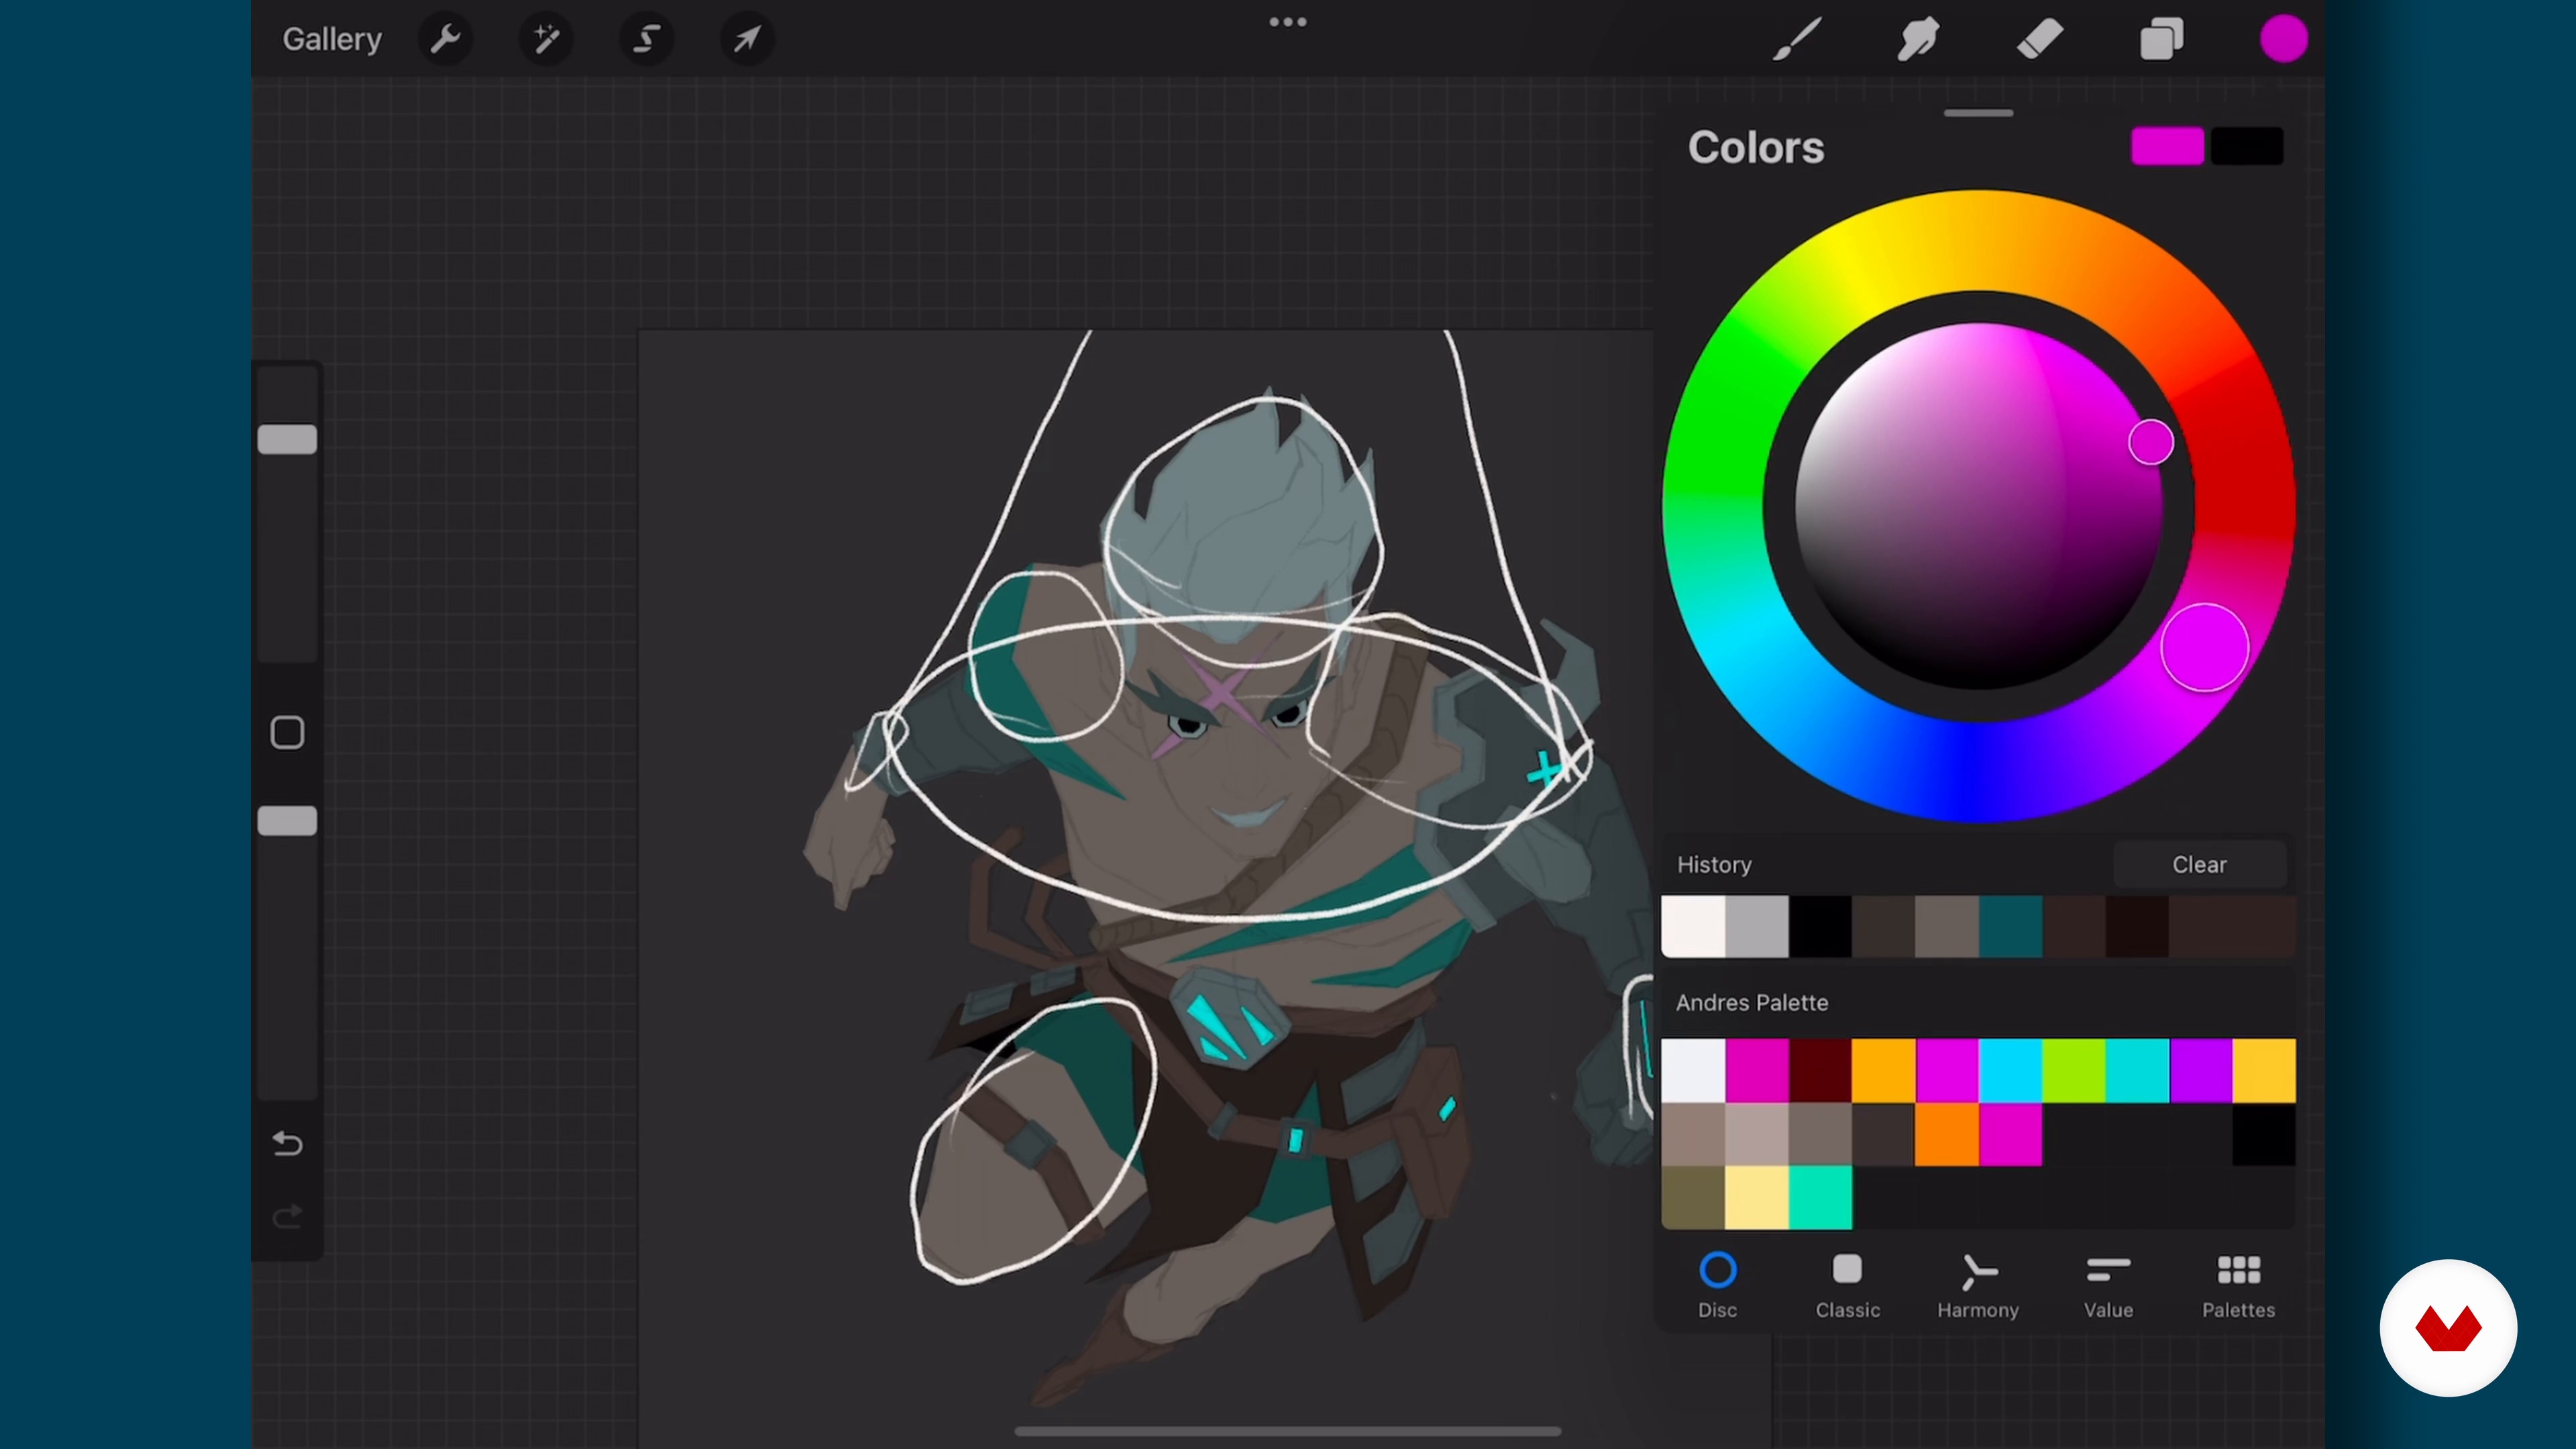
Task: Activate the Selection S-shaped tool
Action: coord(647,39)
